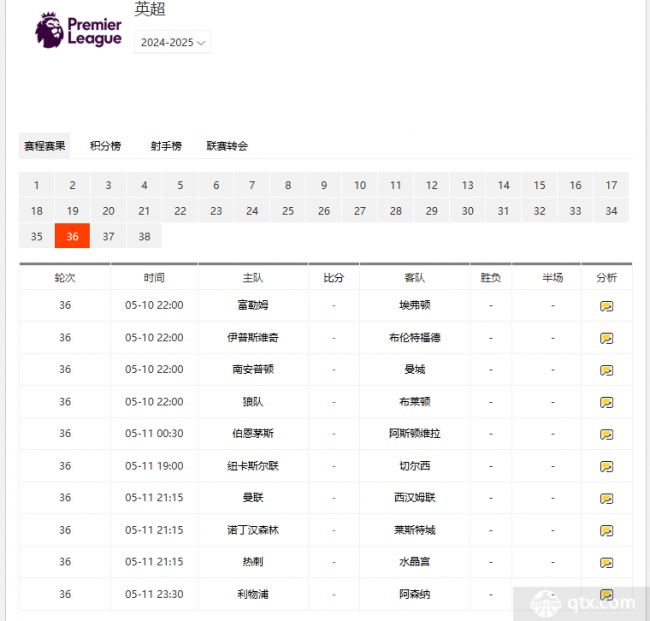Click home team 利物浦
This screenshot has height=621, width=650.
point(253,594)
